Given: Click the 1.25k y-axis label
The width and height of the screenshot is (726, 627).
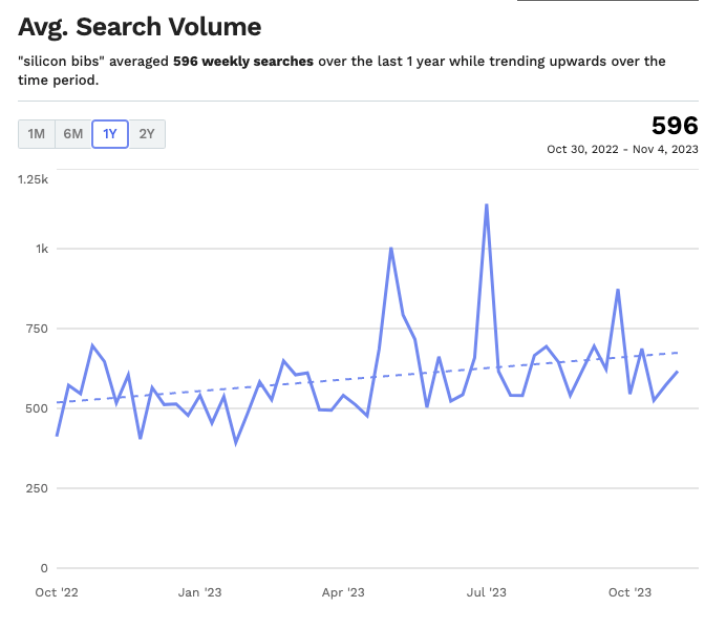Looking at the screenshot, I should pyautogui.click(x=33, y=179).
